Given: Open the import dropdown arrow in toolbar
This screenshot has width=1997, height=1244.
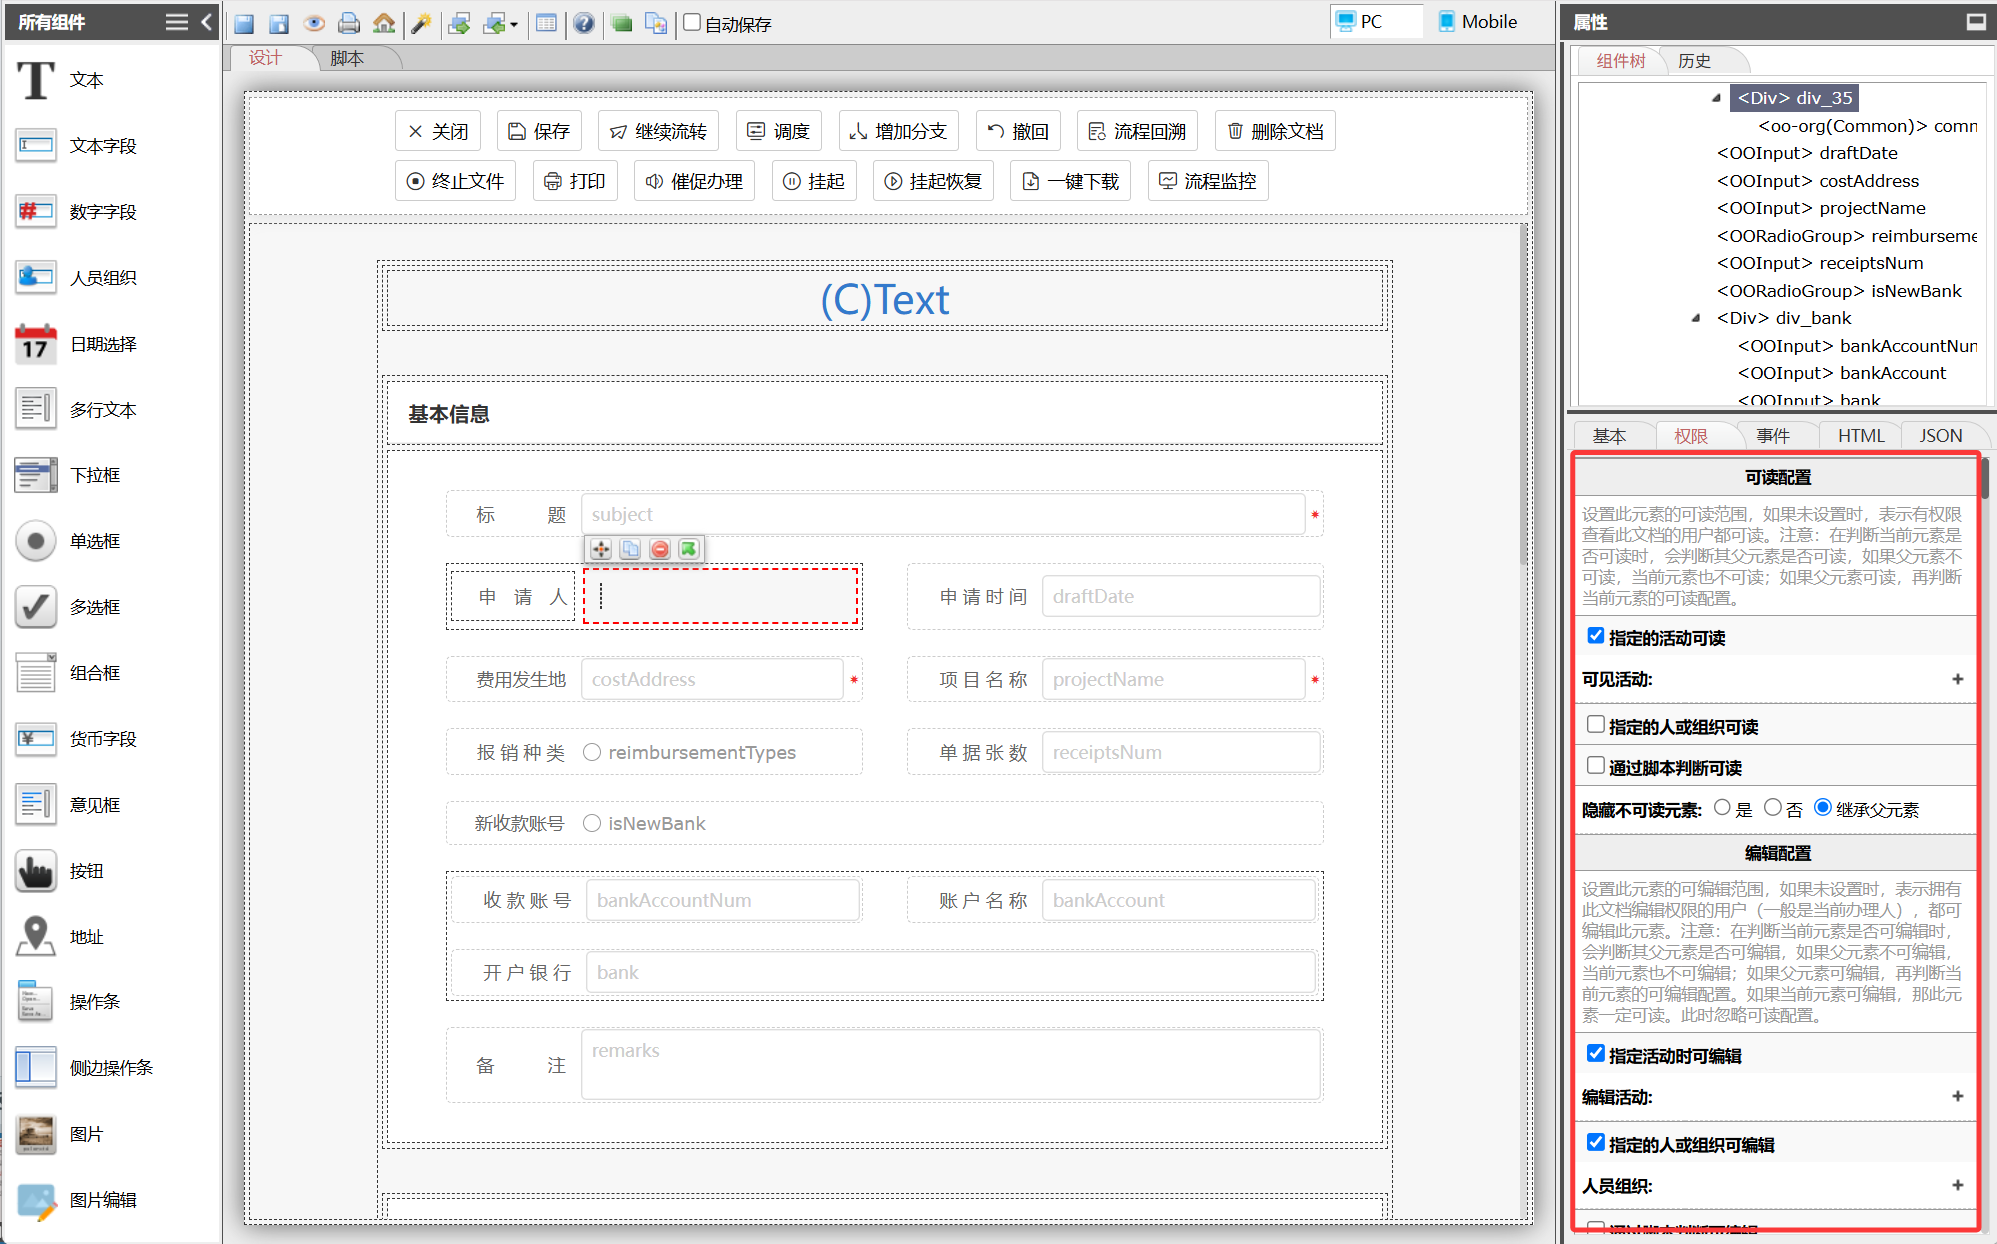Looking at the screenshot, I should (x=515, y=24).
